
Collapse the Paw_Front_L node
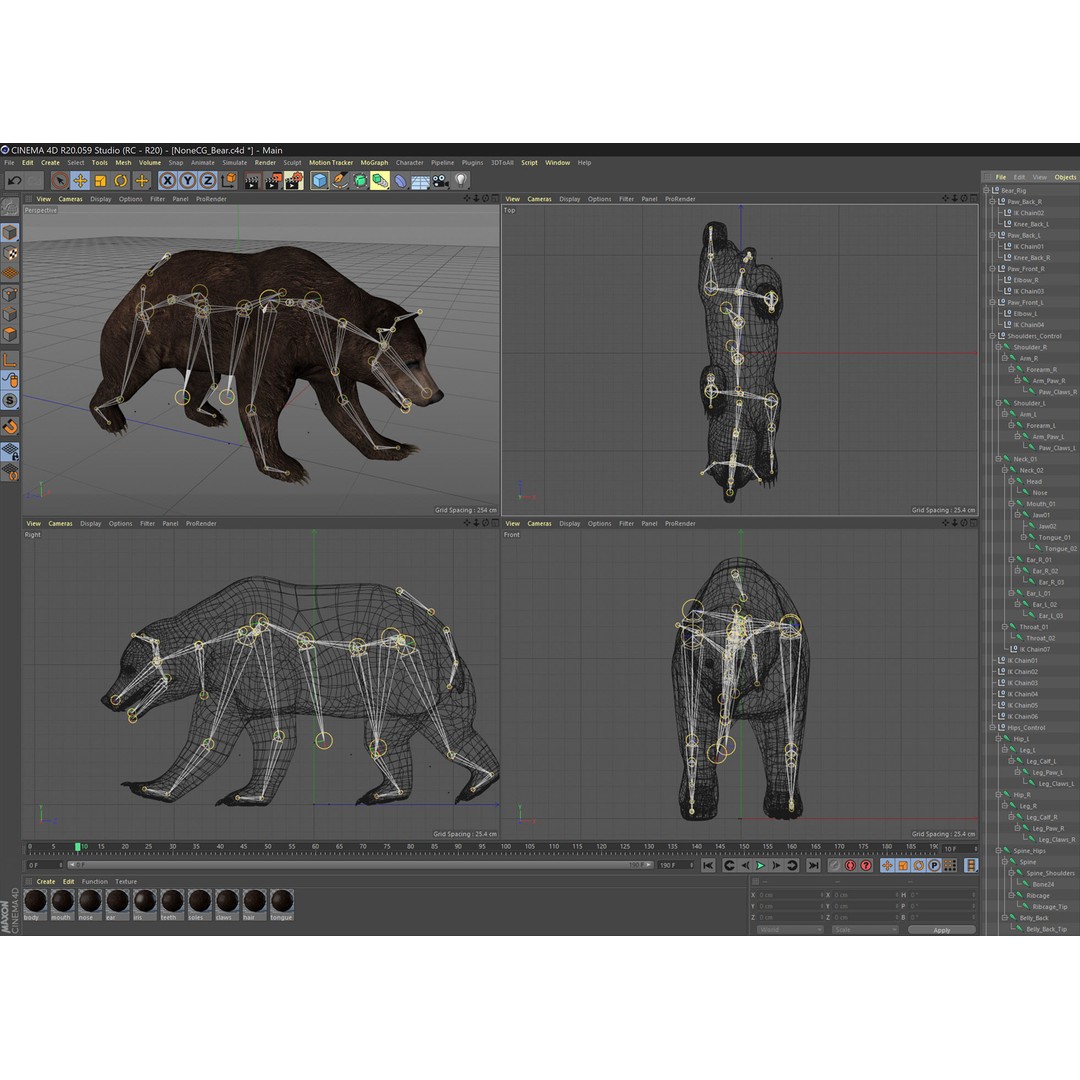[993, 302]
